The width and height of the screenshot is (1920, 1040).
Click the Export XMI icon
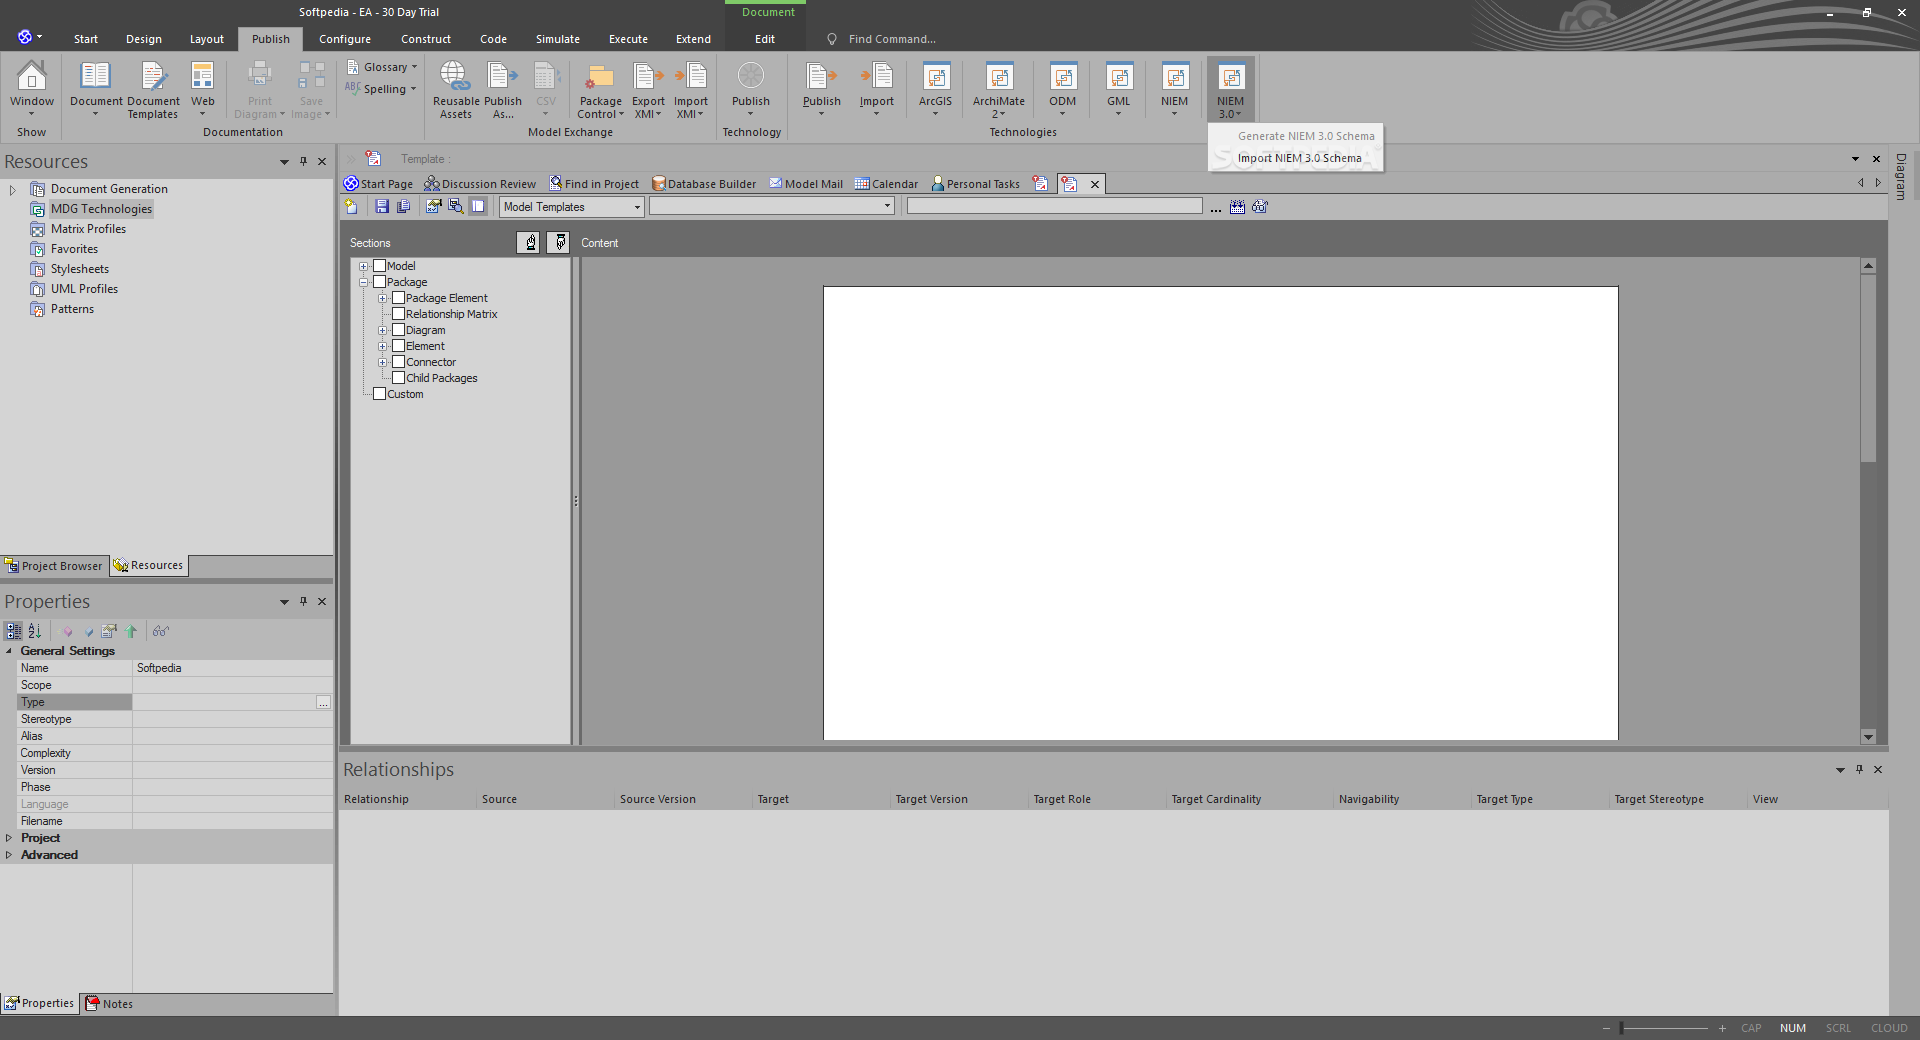648,88
